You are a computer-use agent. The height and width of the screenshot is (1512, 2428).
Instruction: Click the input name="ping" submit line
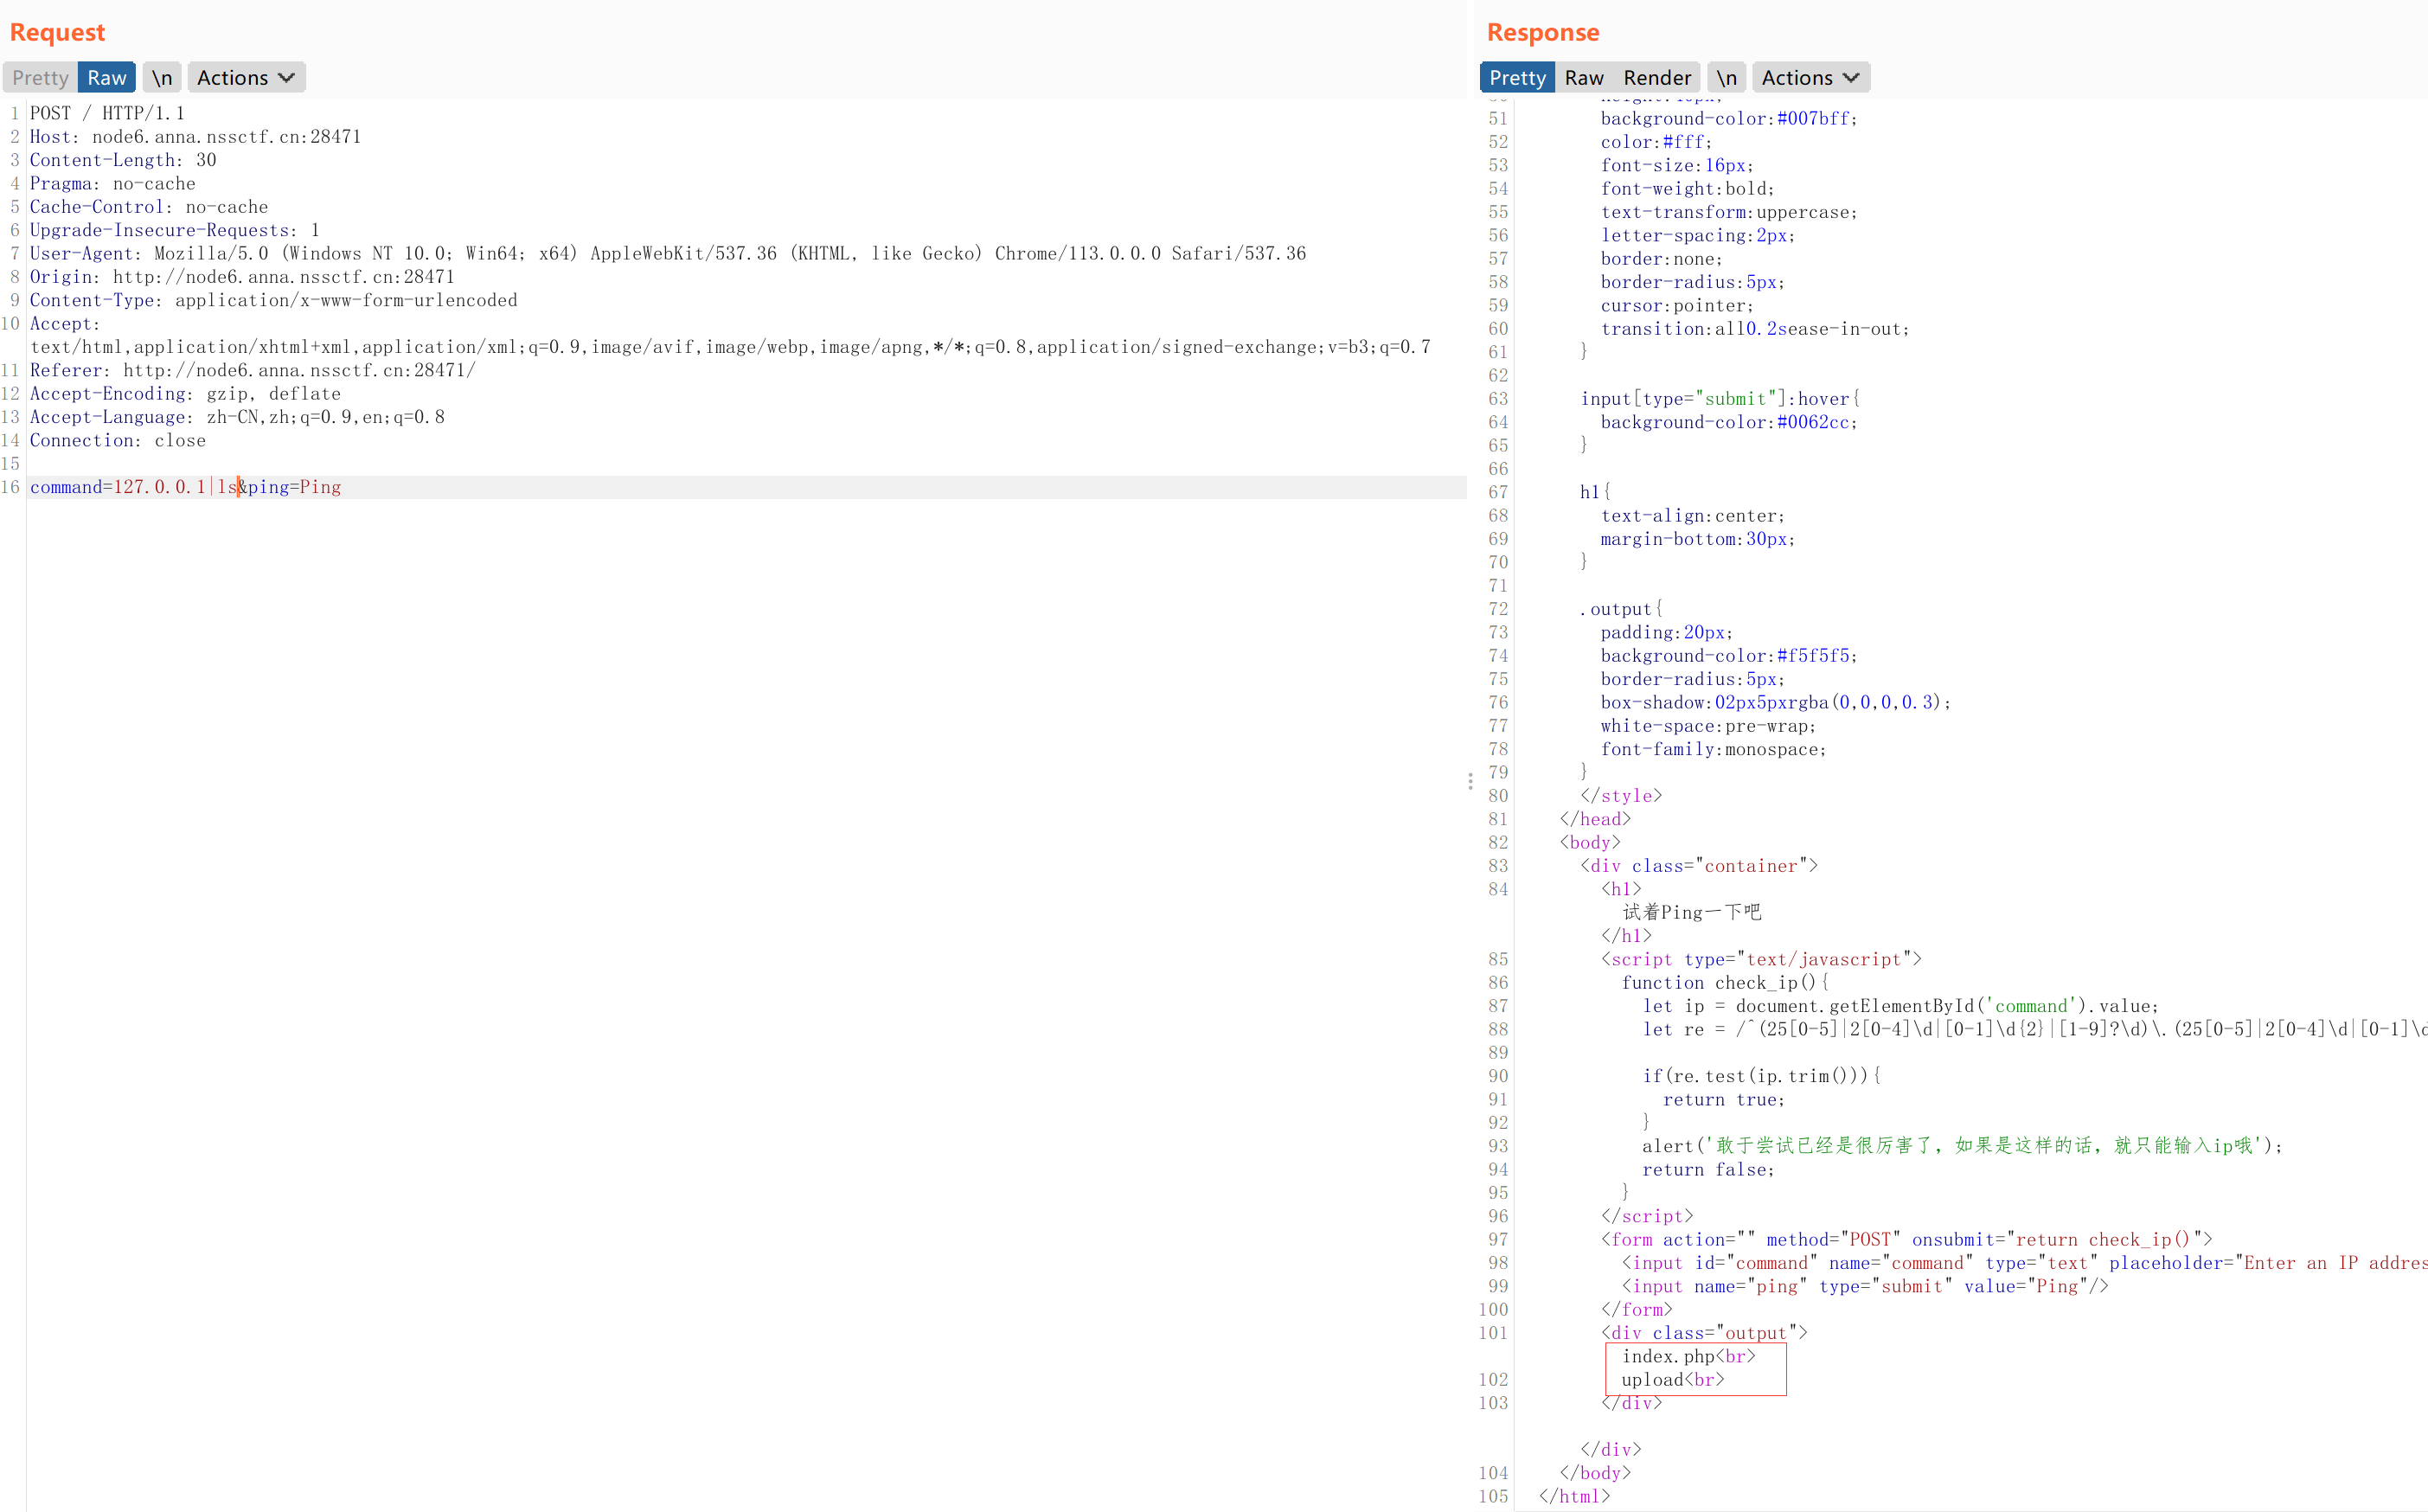1865,1287
